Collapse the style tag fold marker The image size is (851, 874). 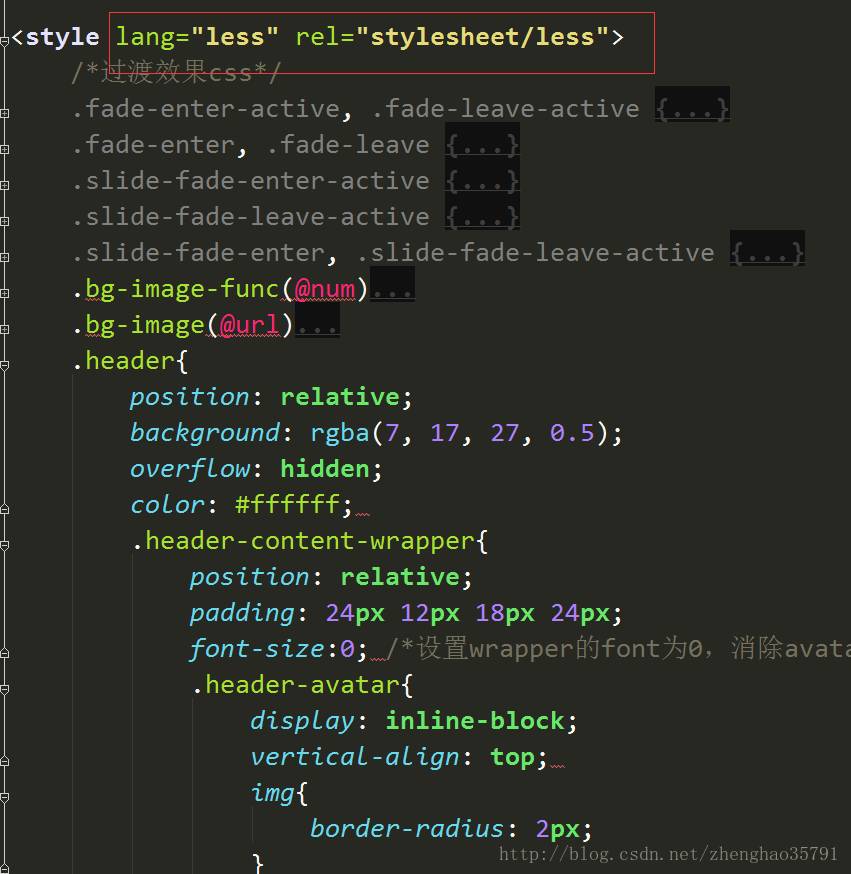pos(4,41)
